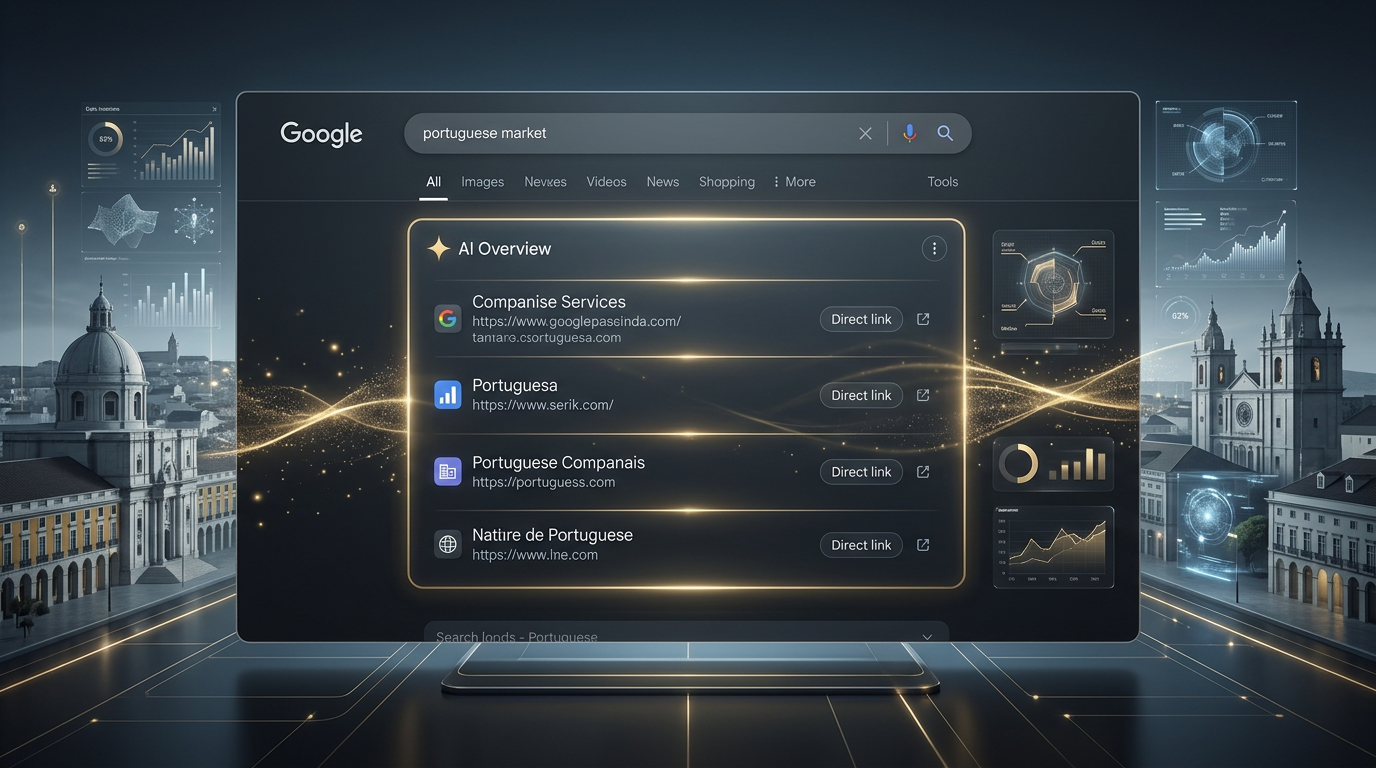
Task: Click the radar chart thumbnail in the right sidebar
Action: point(1053,284)
